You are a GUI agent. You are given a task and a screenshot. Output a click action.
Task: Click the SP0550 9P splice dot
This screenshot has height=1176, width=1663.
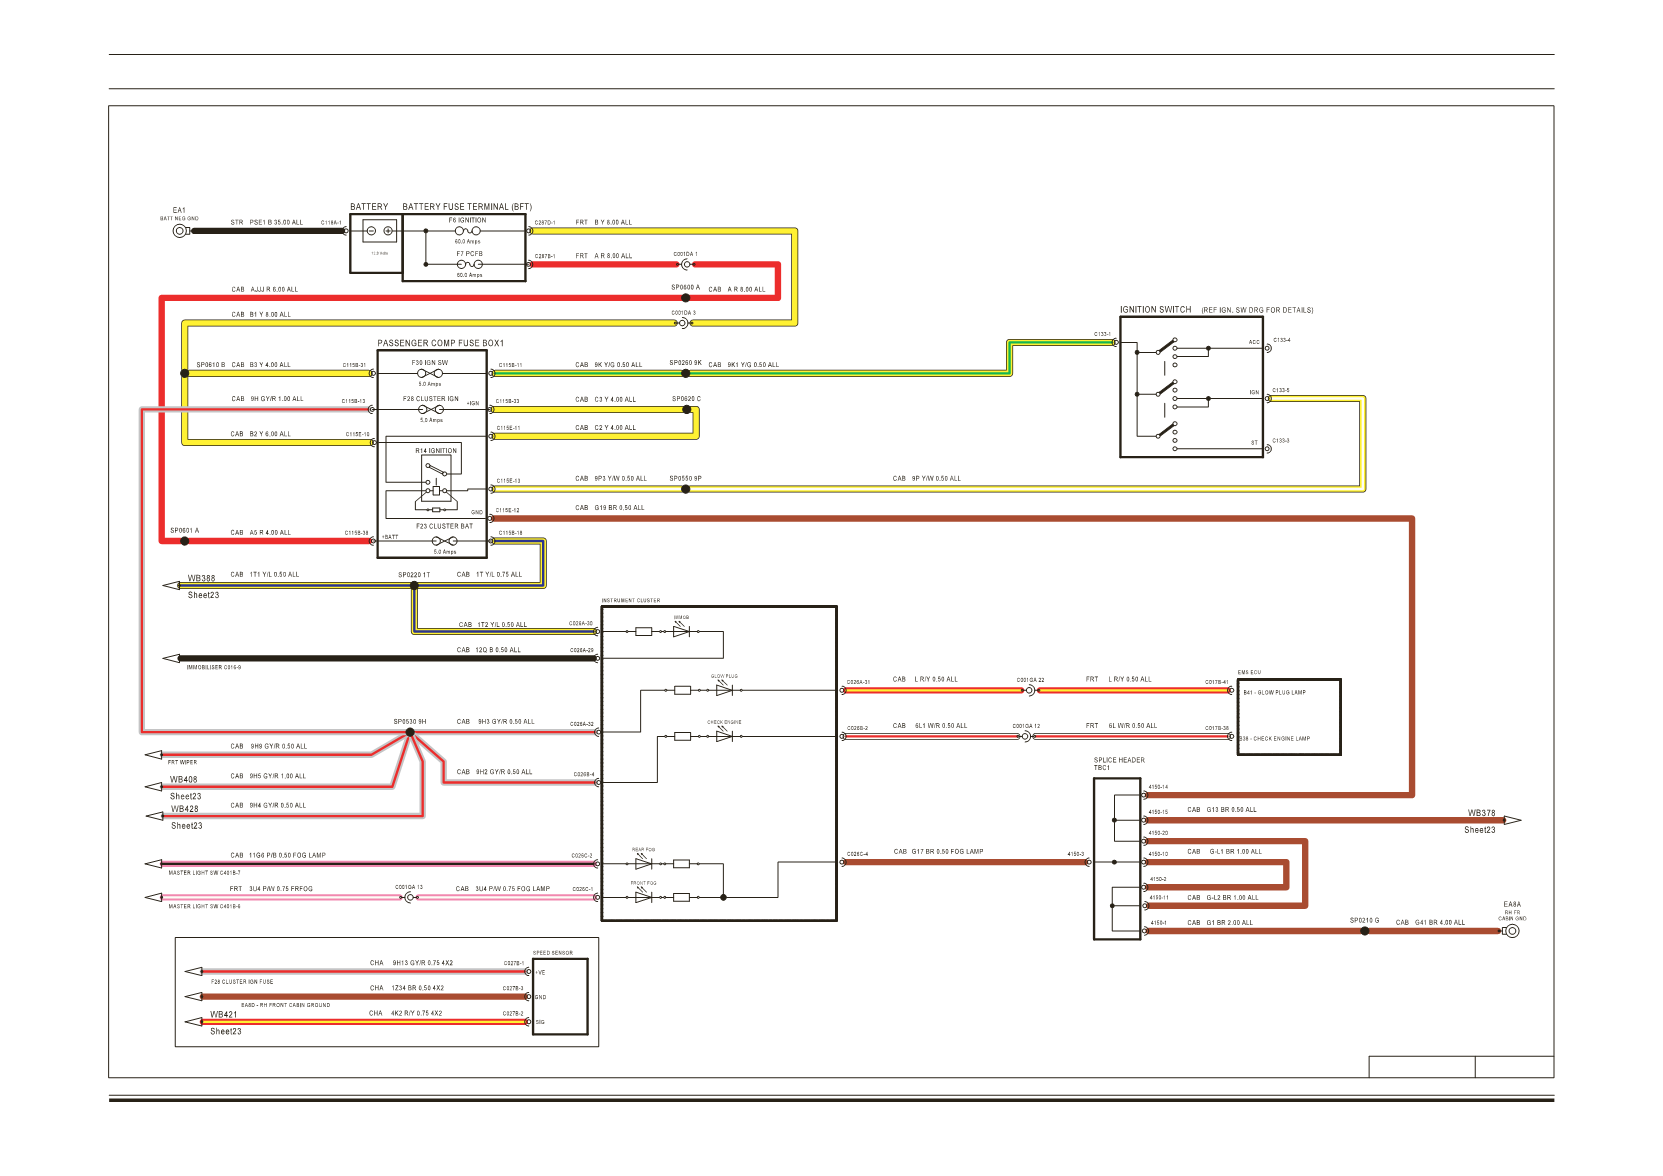coord(685,489)
